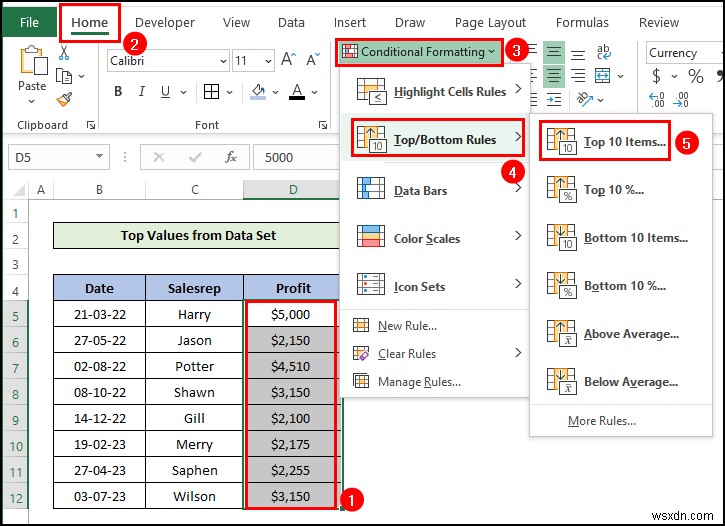Viewport: 725px width, 526px height.
Task: Open the font size dropdown
Action: click(x=268, y=61)
